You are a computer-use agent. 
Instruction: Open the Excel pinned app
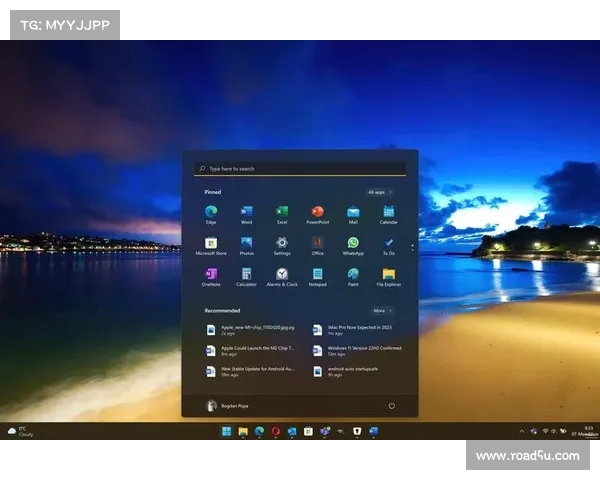click(282, 212)
